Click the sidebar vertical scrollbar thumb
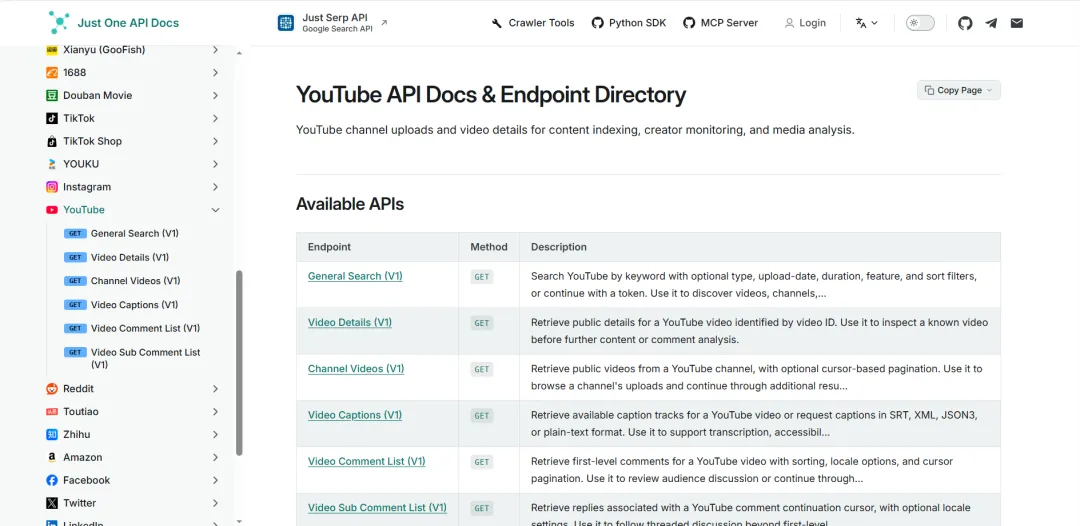1080x526 pixels. coord(239,362)
